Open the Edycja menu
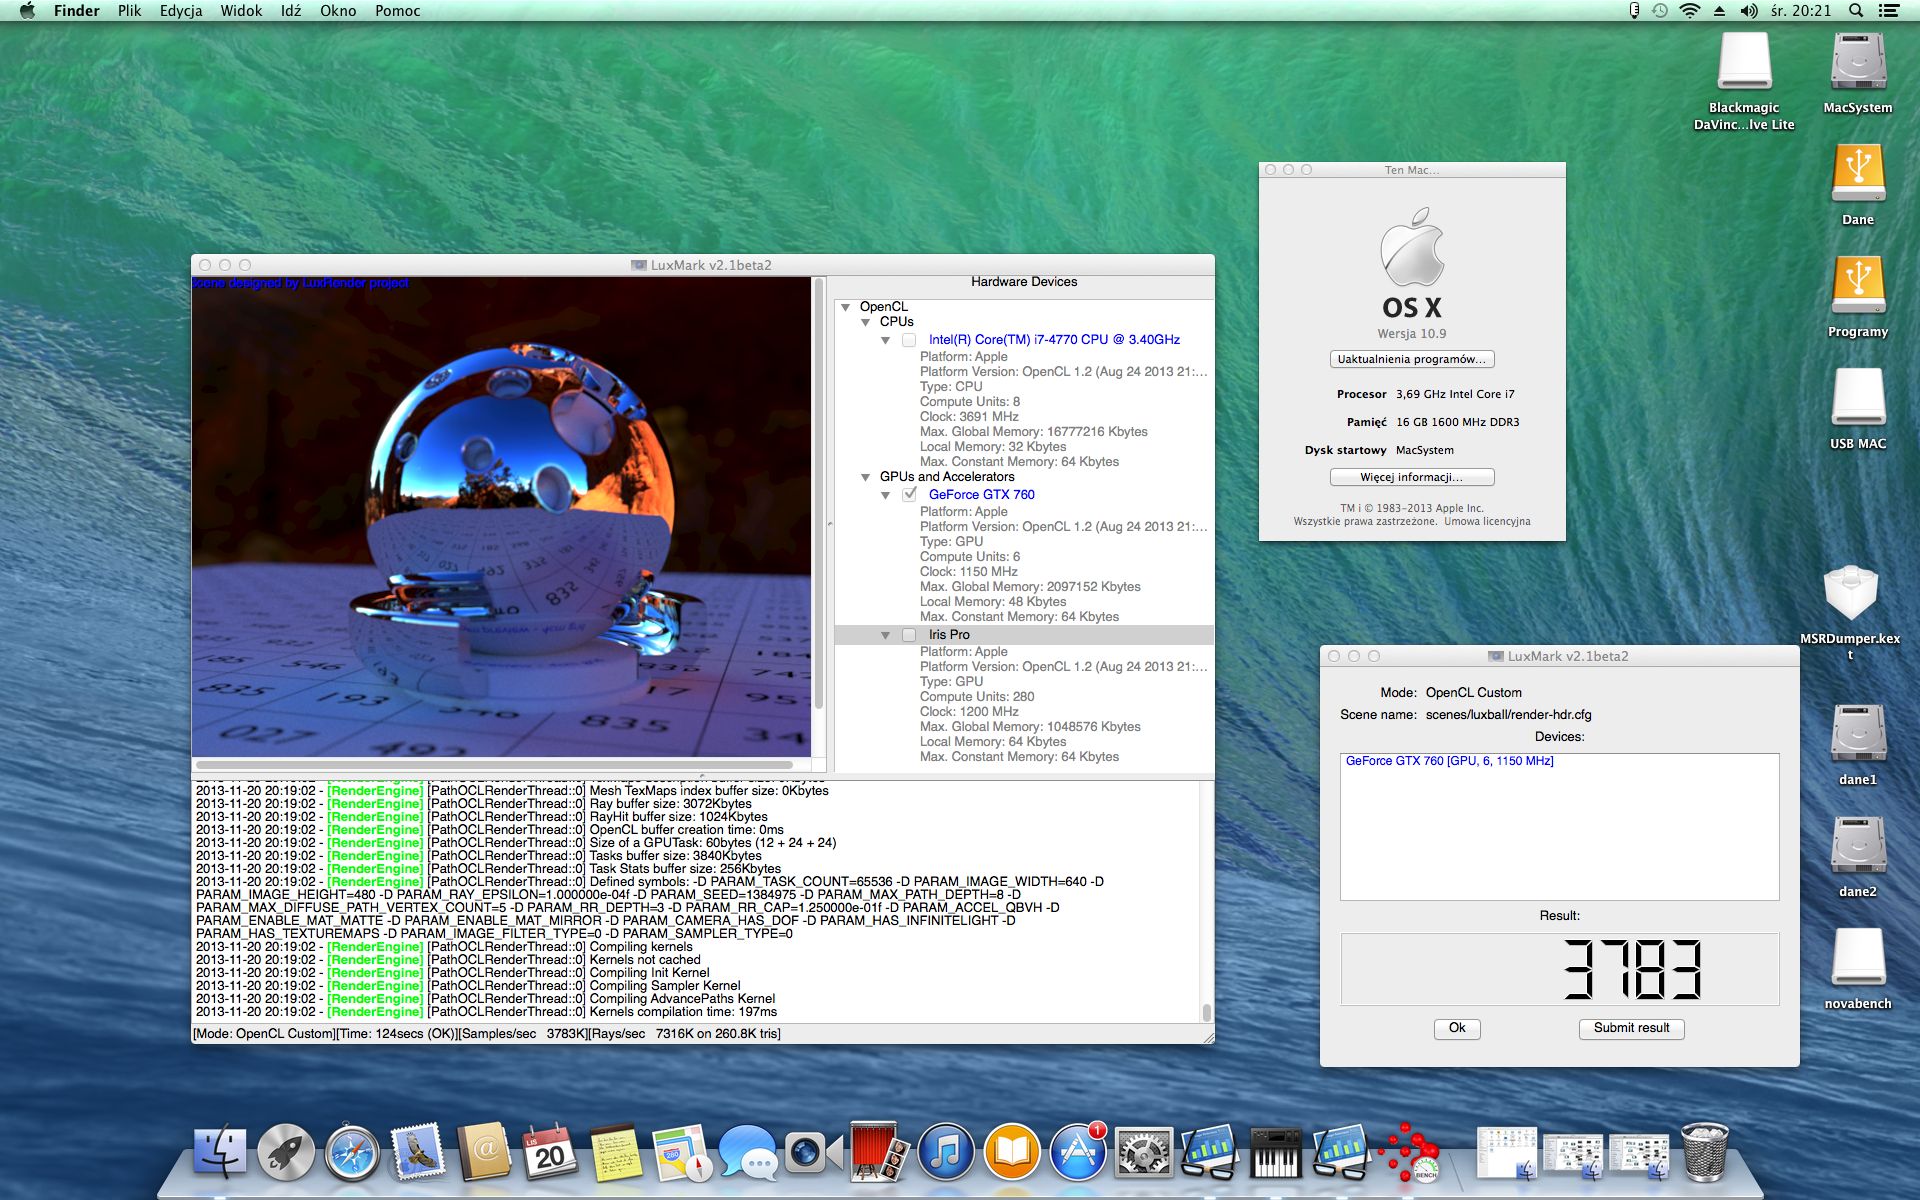1920x1200 pixels. click(x=181, y=11)
